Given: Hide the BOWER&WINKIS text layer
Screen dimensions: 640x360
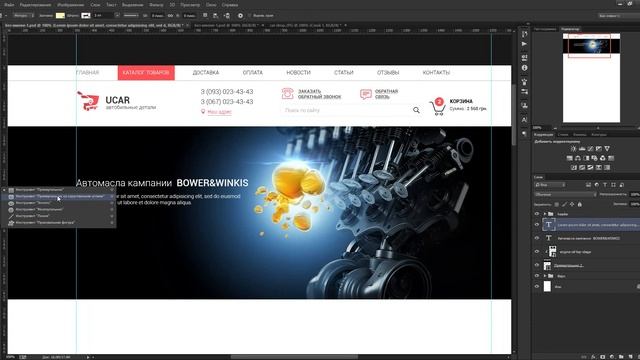Looking at the screenshot, I should 537,238.
